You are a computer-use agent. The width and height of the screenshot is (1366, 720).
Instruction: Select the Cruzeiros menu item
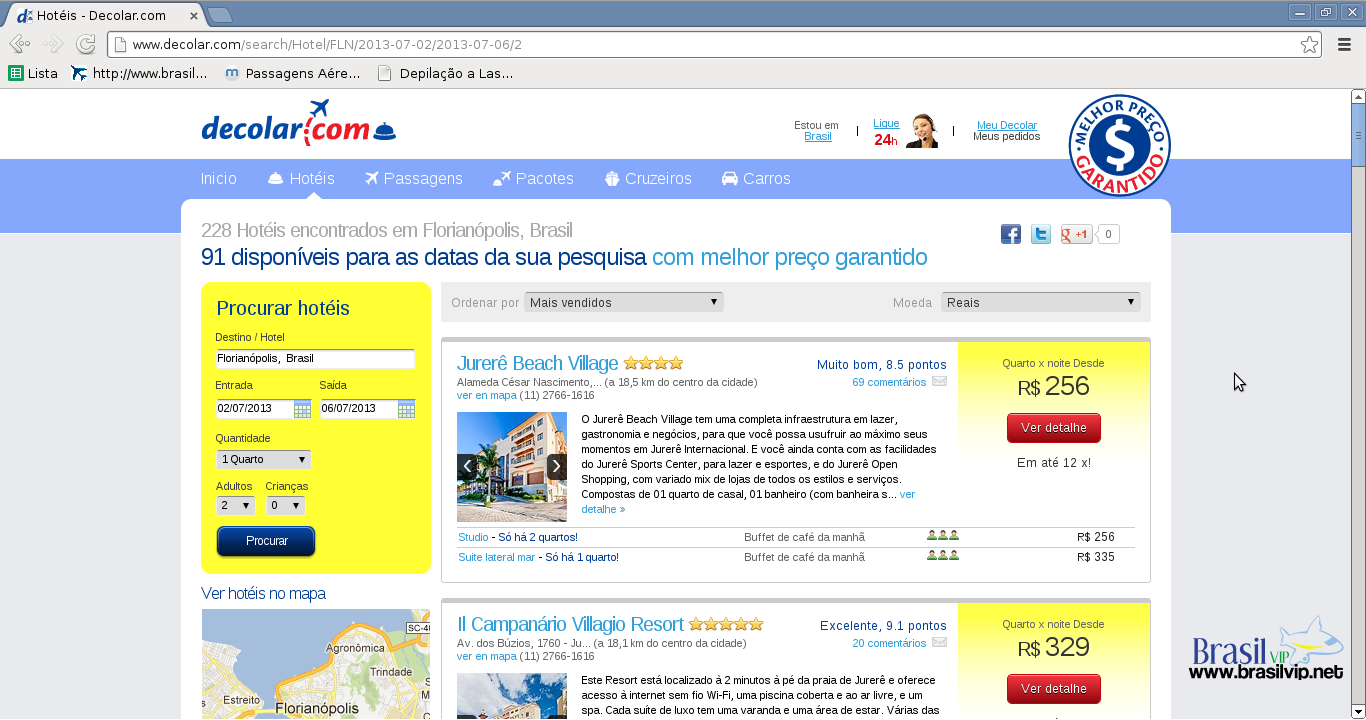tap(648, 179)
